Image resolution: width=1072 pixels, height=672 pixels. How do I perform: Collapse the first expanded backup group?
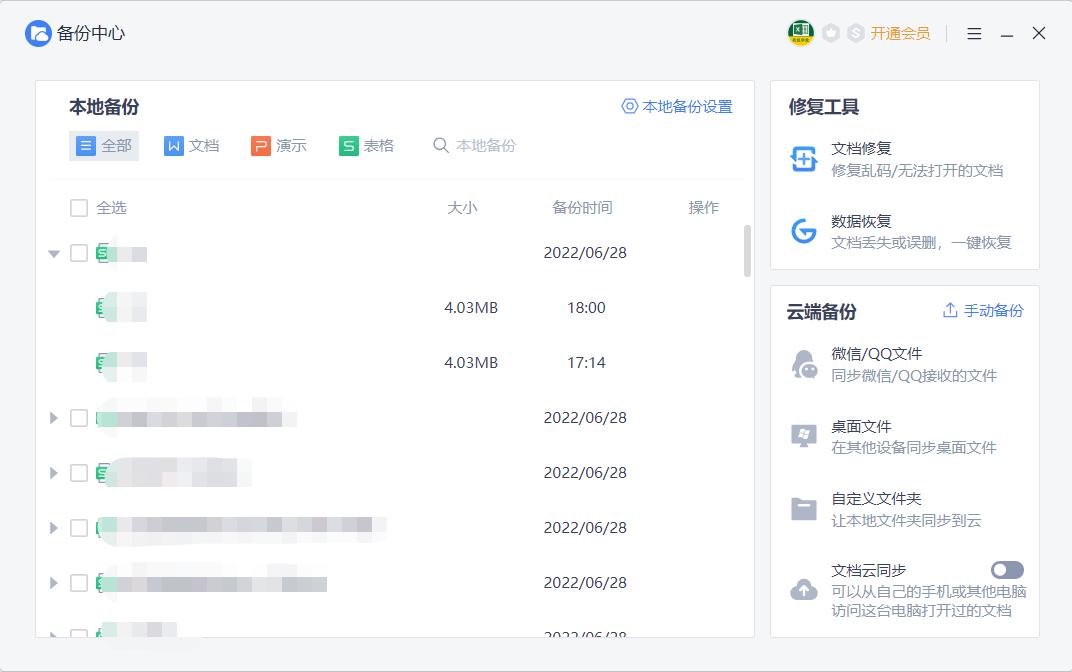pyautogui.click(x=53, y=253)
